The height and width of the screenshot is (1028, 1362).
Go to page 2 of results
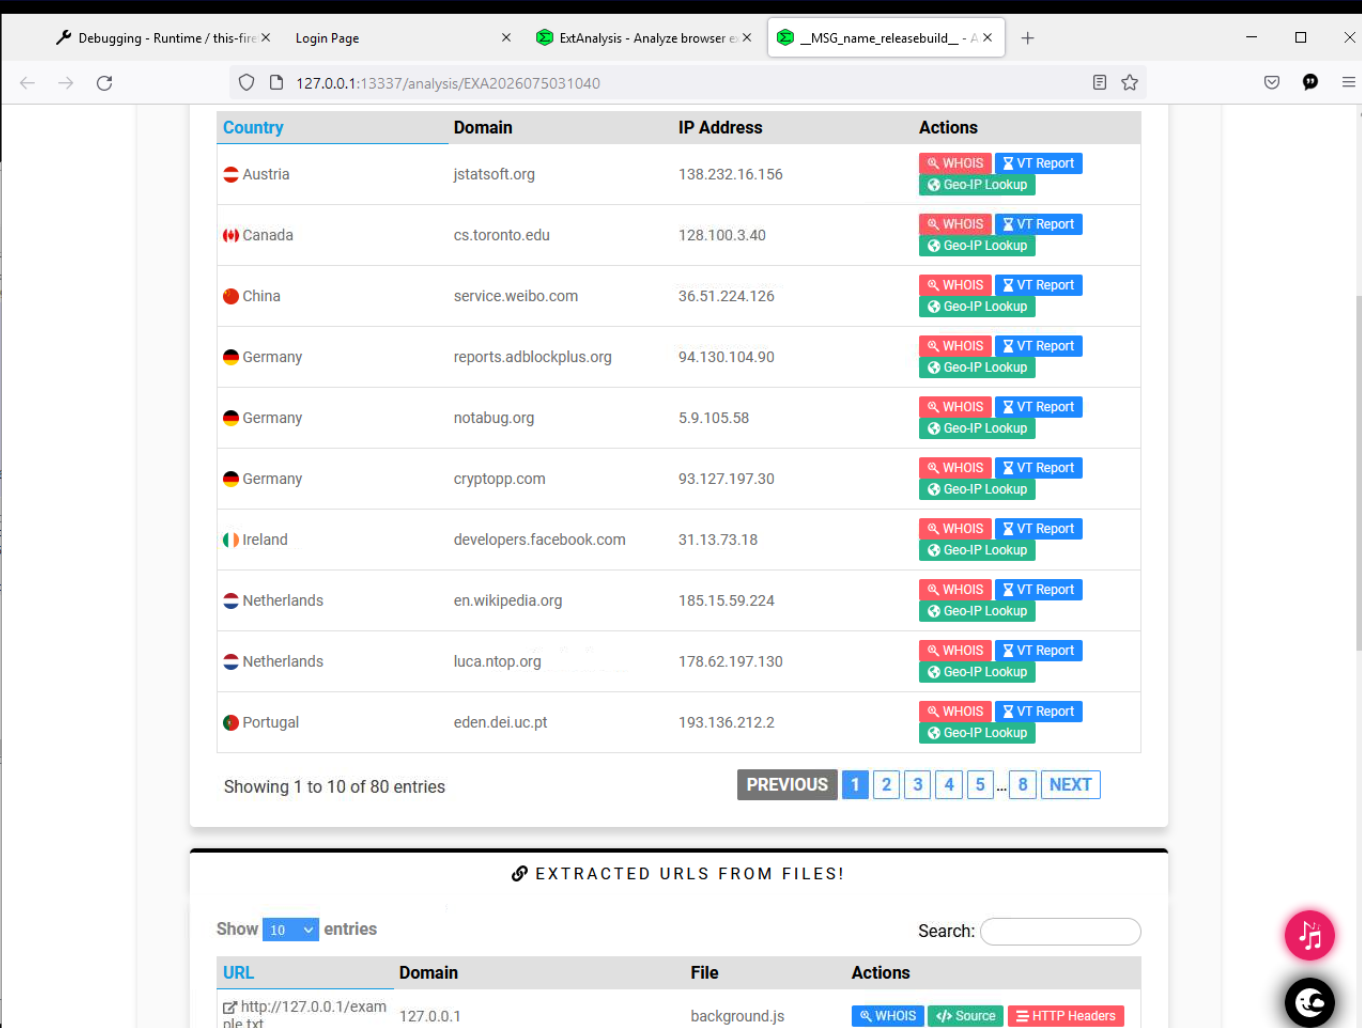pos(886,785)
